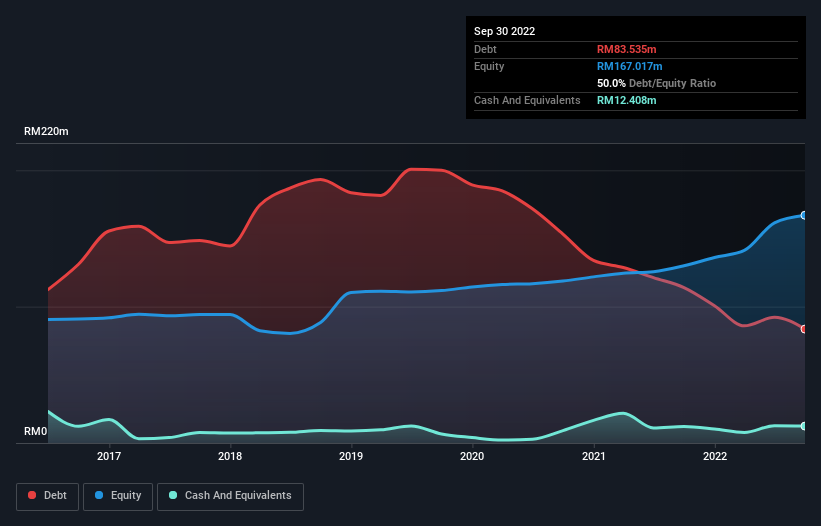Click the Sep 30 2022 tooltip date
821x526 pixels.
point(505,31)
